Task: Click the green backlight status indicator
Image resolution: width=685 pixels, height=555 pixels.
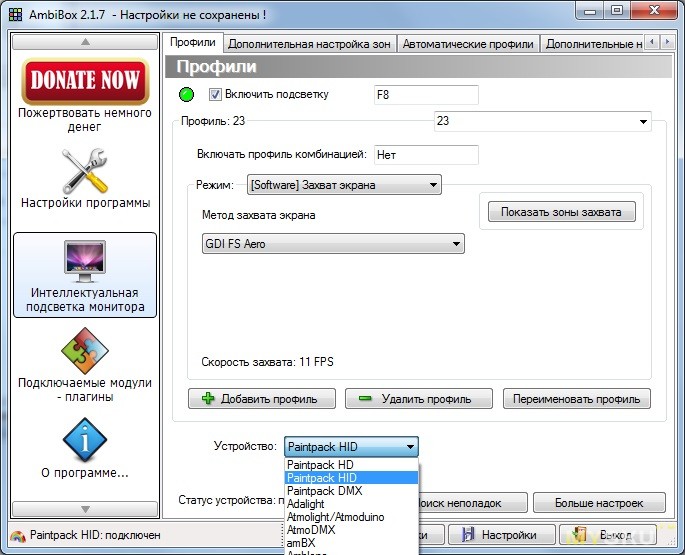Action: tap(187, 94)
